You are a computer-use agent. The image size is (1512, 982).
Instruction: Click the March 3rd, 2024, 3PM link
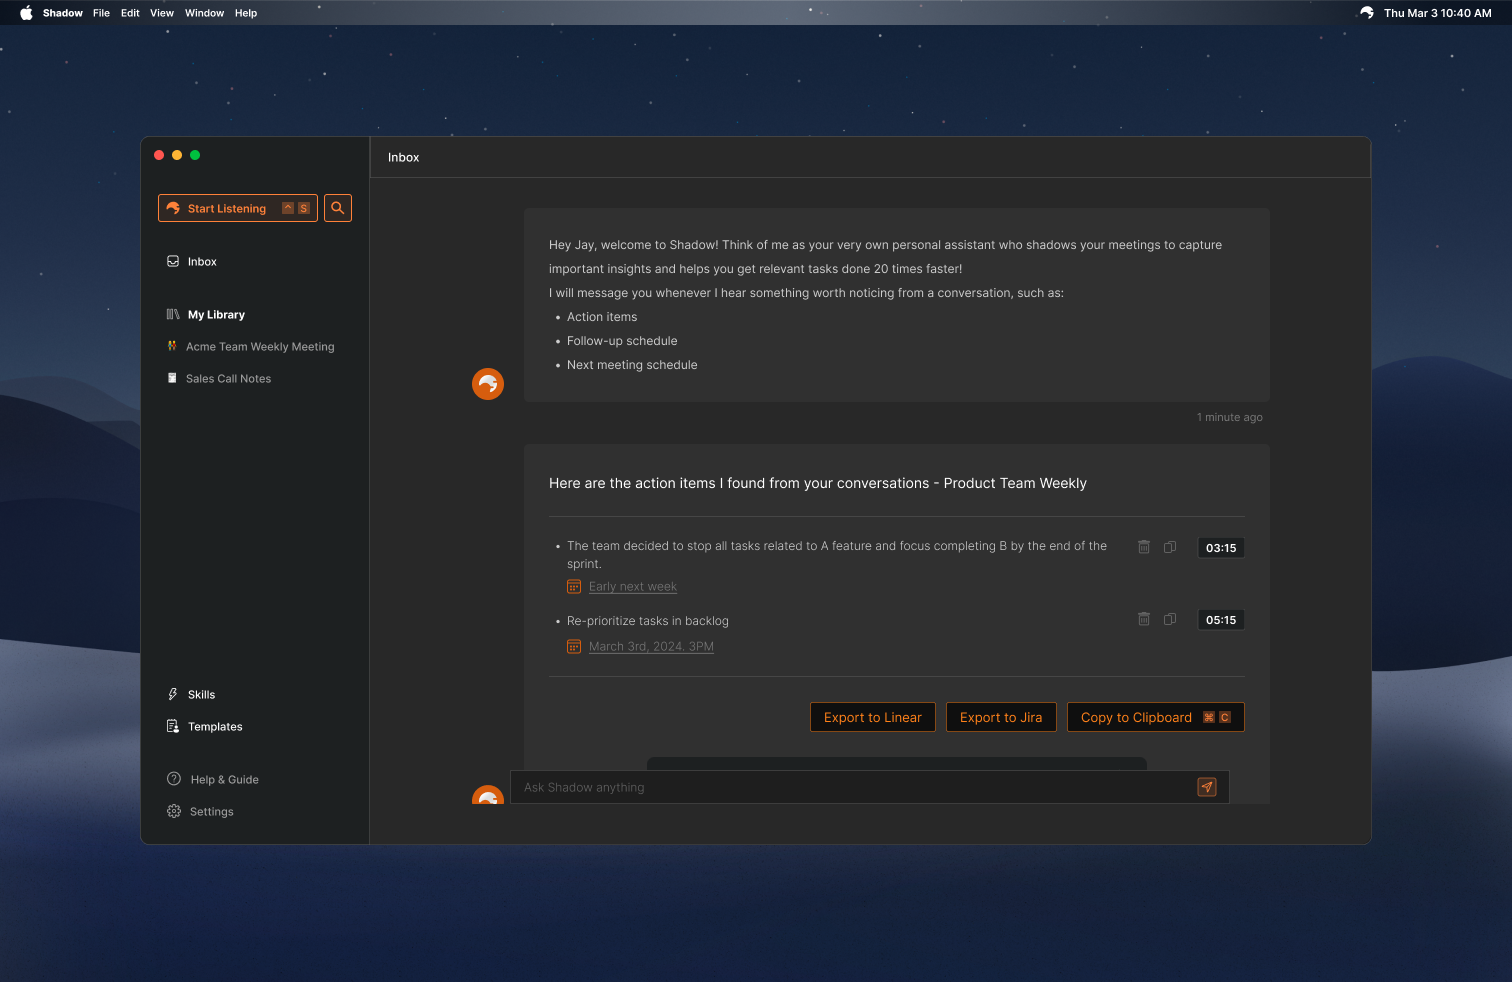point(651,647)
